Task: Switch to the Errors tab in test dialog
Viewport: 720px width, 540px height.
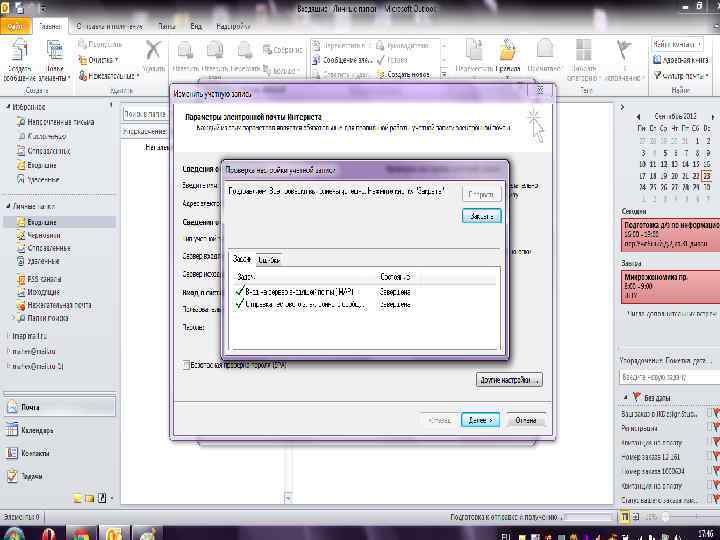Action: 269,260
